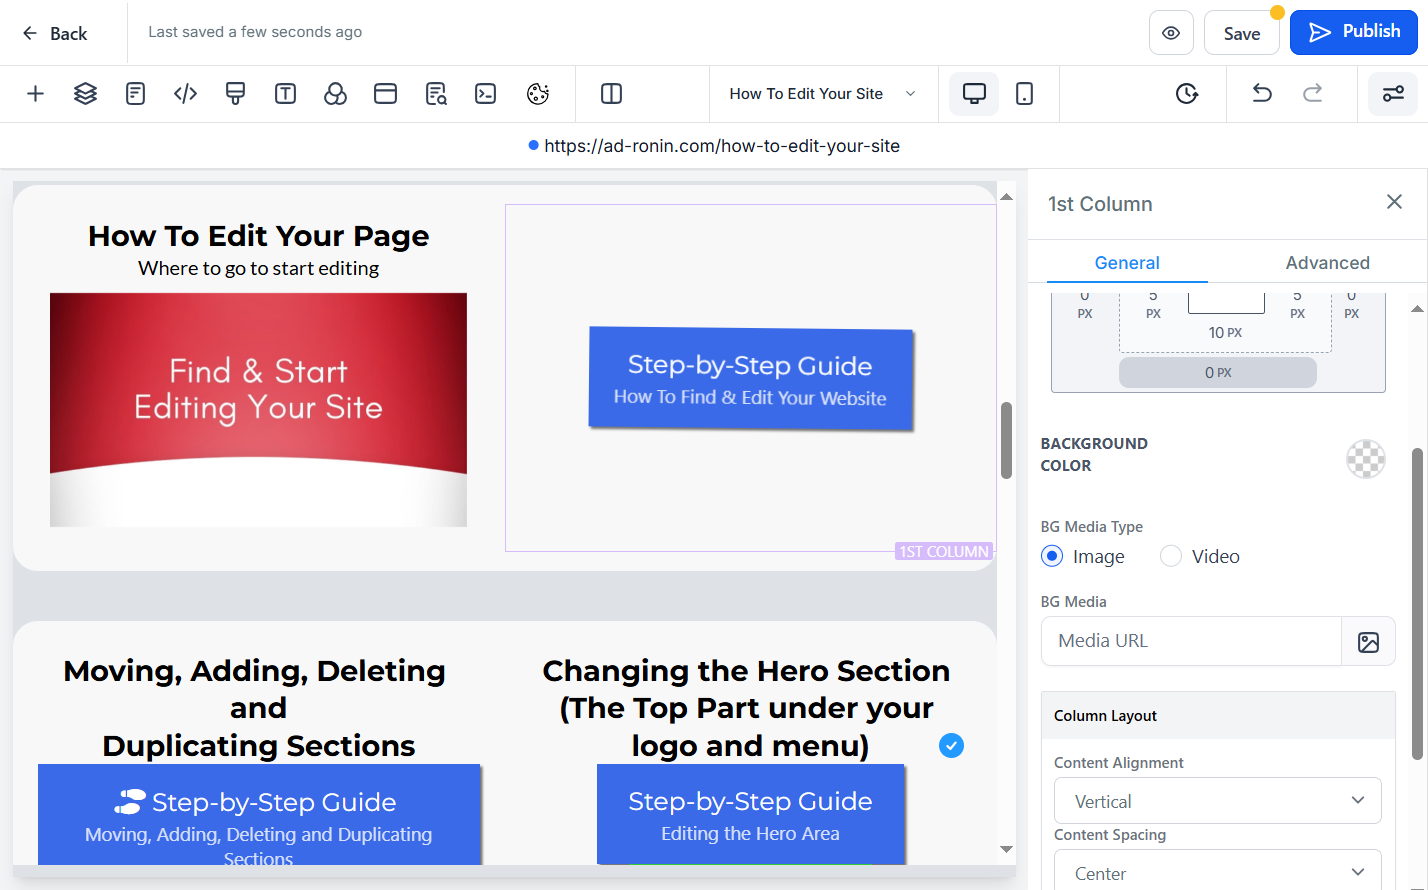Screen dimensions: 1428x890
Task: Open the cookie settings icon
Action: (x=538, y=94)
